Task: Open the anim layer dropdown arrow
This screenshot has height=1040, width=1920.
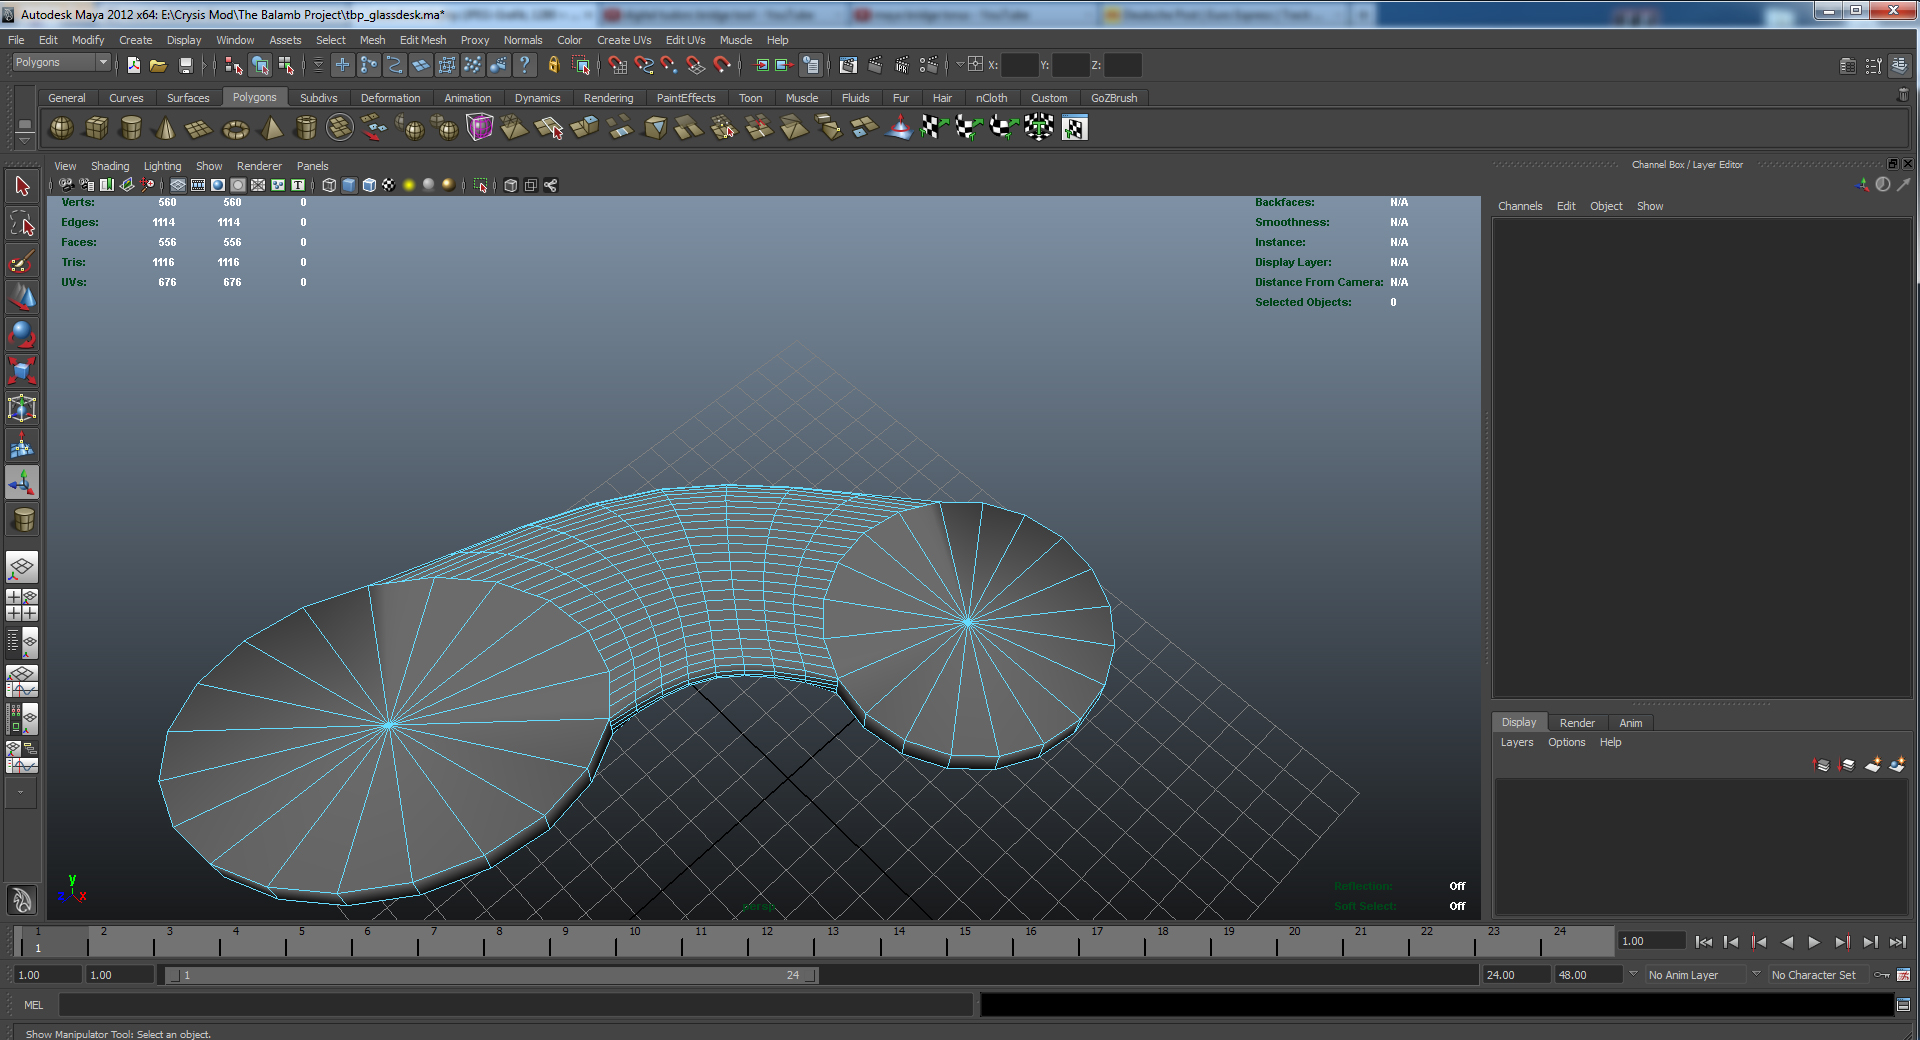Action: pos(1633,974)
